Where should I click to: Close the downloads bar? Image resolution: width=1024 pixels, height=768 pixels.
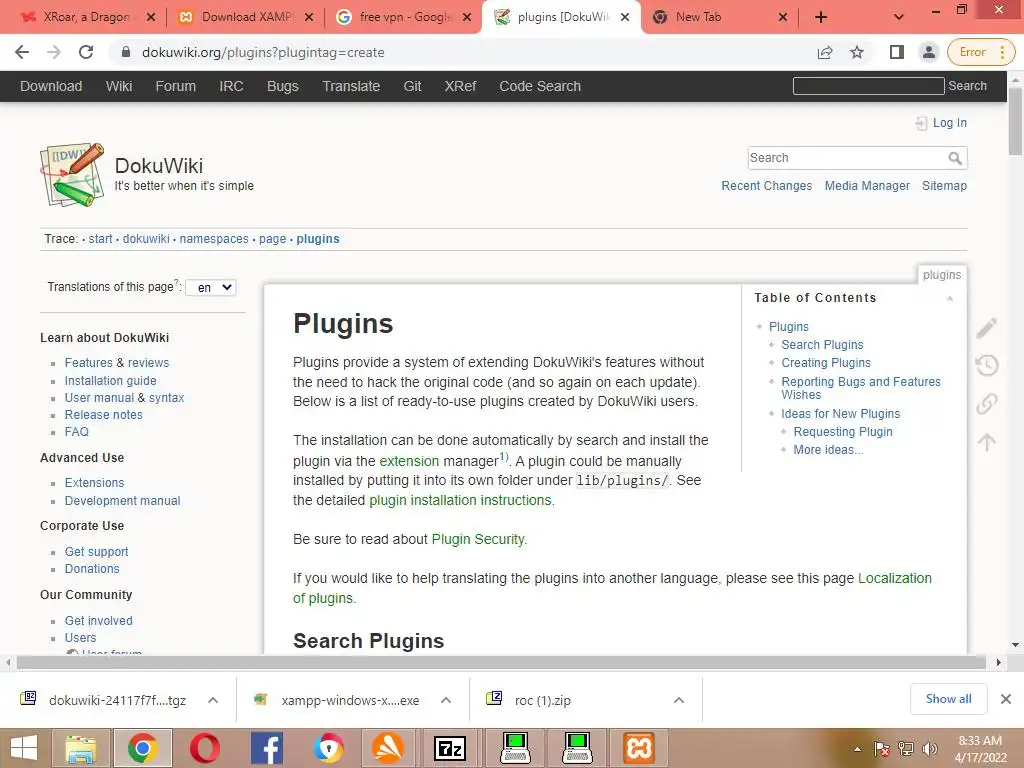[1006, 699]
